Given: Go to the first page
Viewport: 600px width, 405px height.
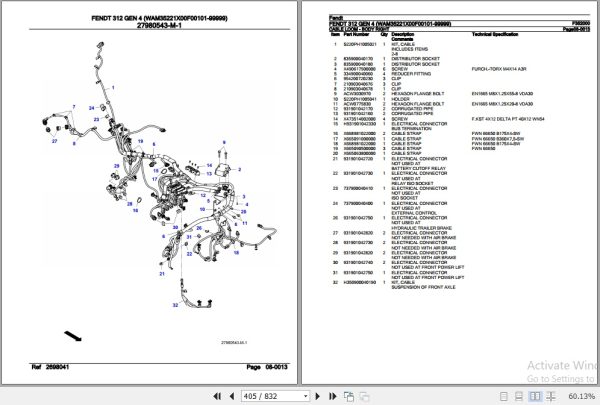Looking at the screenshot, I should pos(217,396).
